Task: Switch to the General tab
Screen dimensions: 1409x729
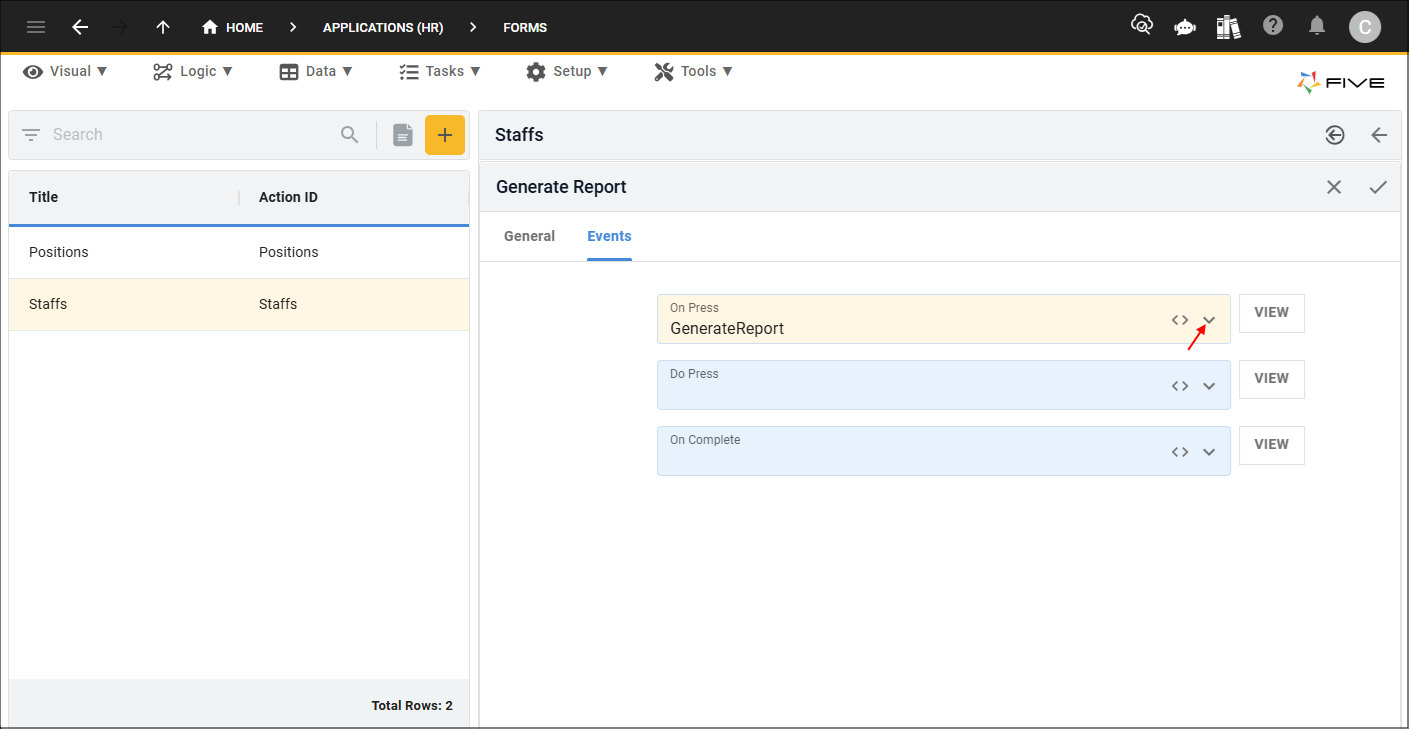Action: (529, 237)
